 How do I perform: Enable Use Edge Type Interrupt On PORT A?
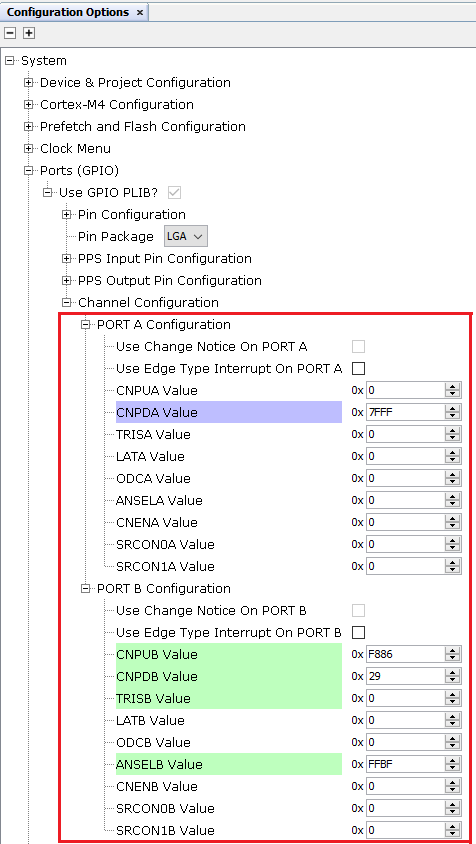[358, 369]
